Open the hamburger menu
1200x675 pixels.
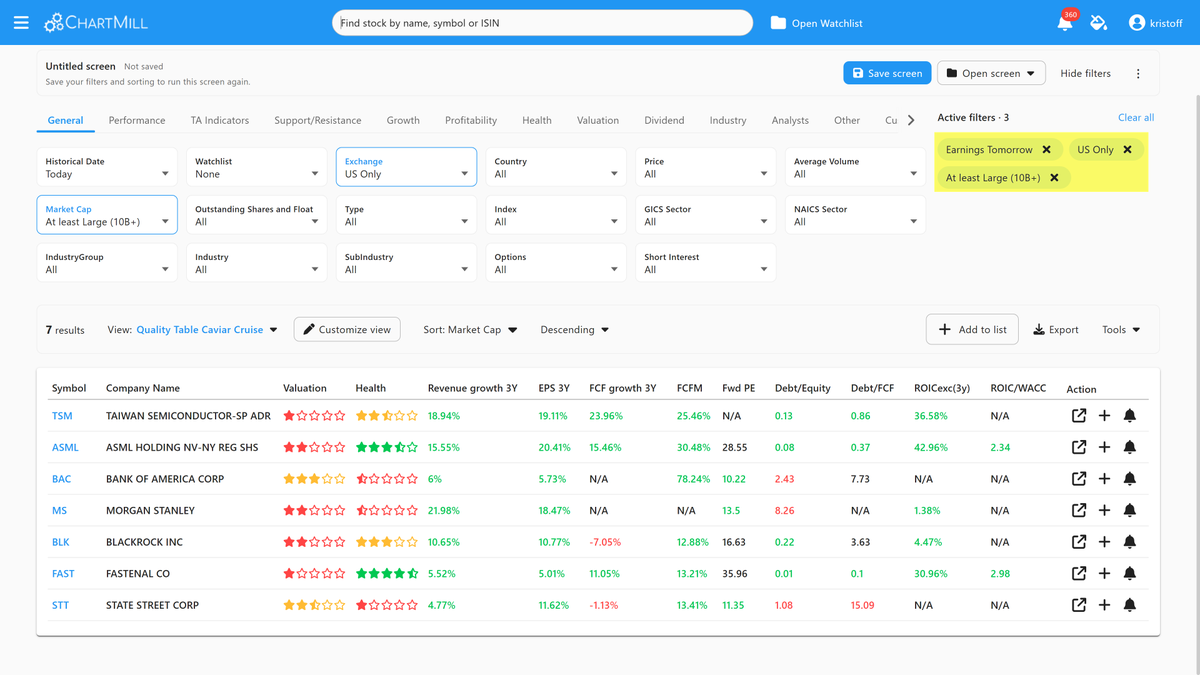click(21, 22)
